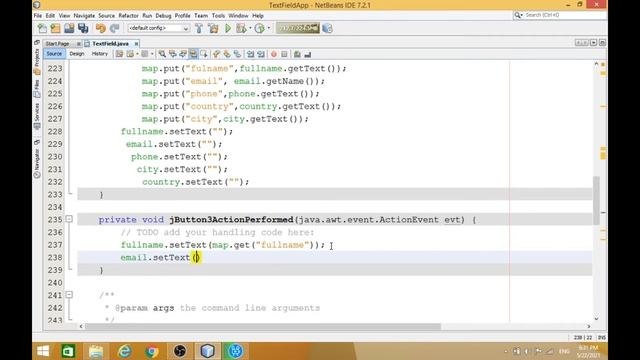The width and height of the screenshot is (640, 360).
Task: Click the Windows Start button
Action: pos(43,351)
